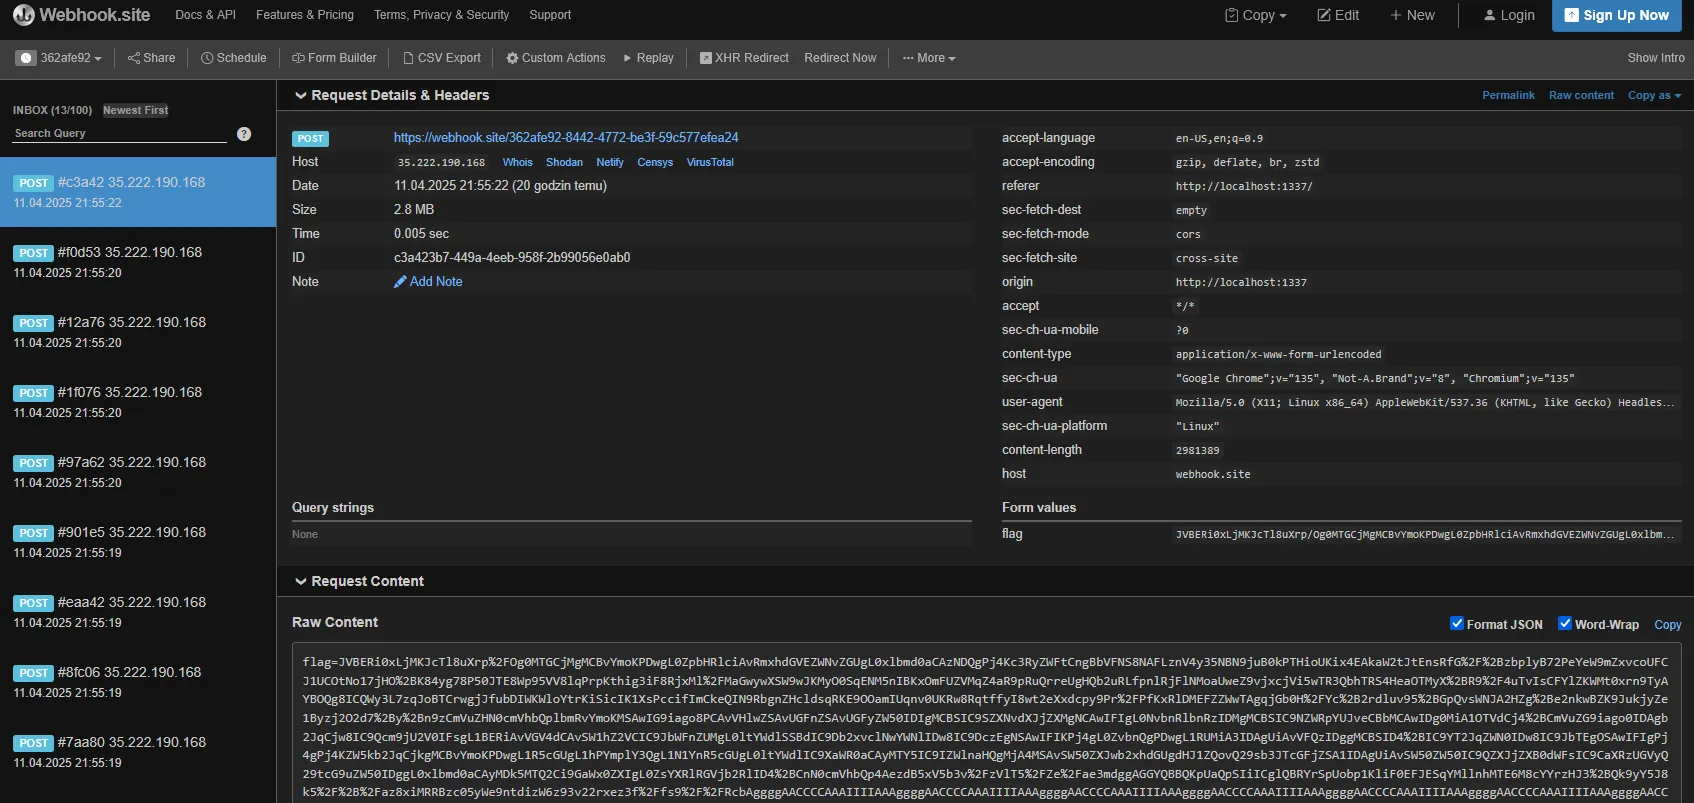Screen dimensions: 1694x803
Task: Open the Copy as dropdown
Action: [x=1654, y=95]
